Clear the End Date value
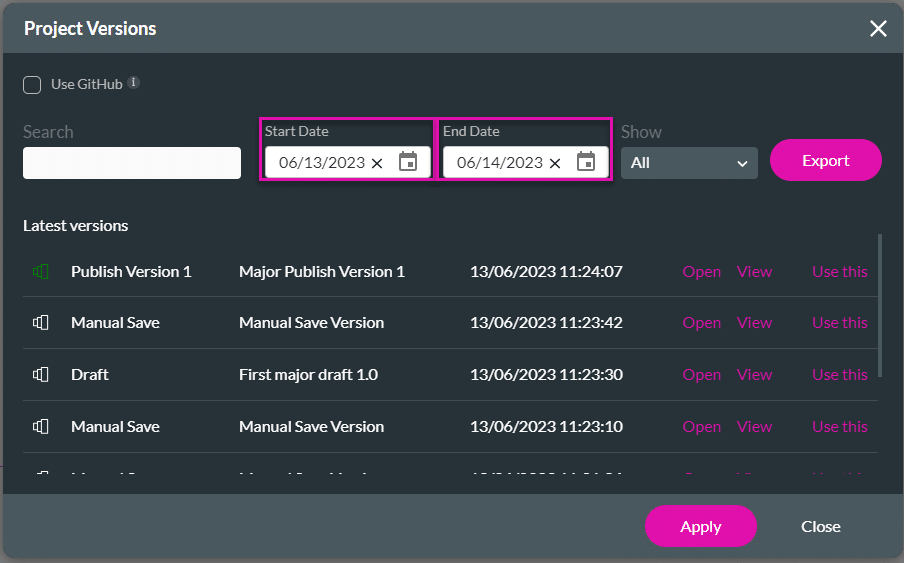Viewport: 904px width, 563px height. coord(555,163)
